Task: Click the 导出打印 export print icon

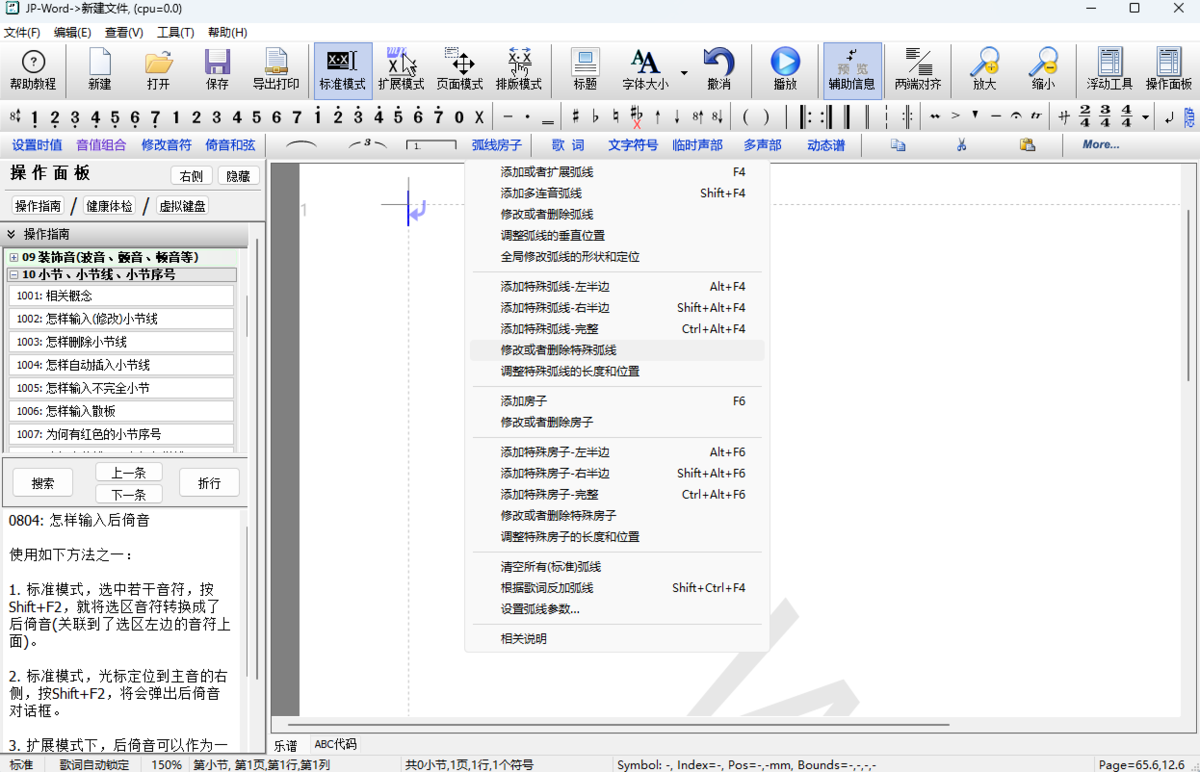Action: pyautogui.click(x=275, y=69)
